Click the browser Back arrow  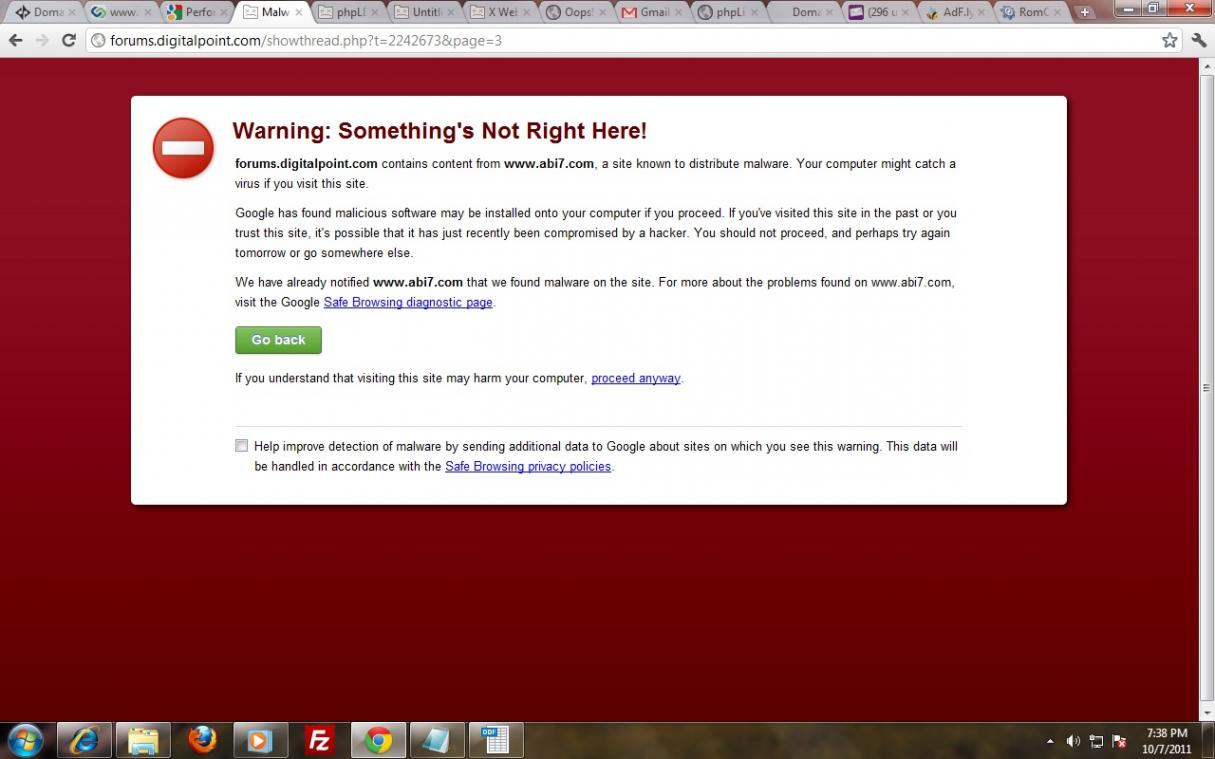pos(15,41)
